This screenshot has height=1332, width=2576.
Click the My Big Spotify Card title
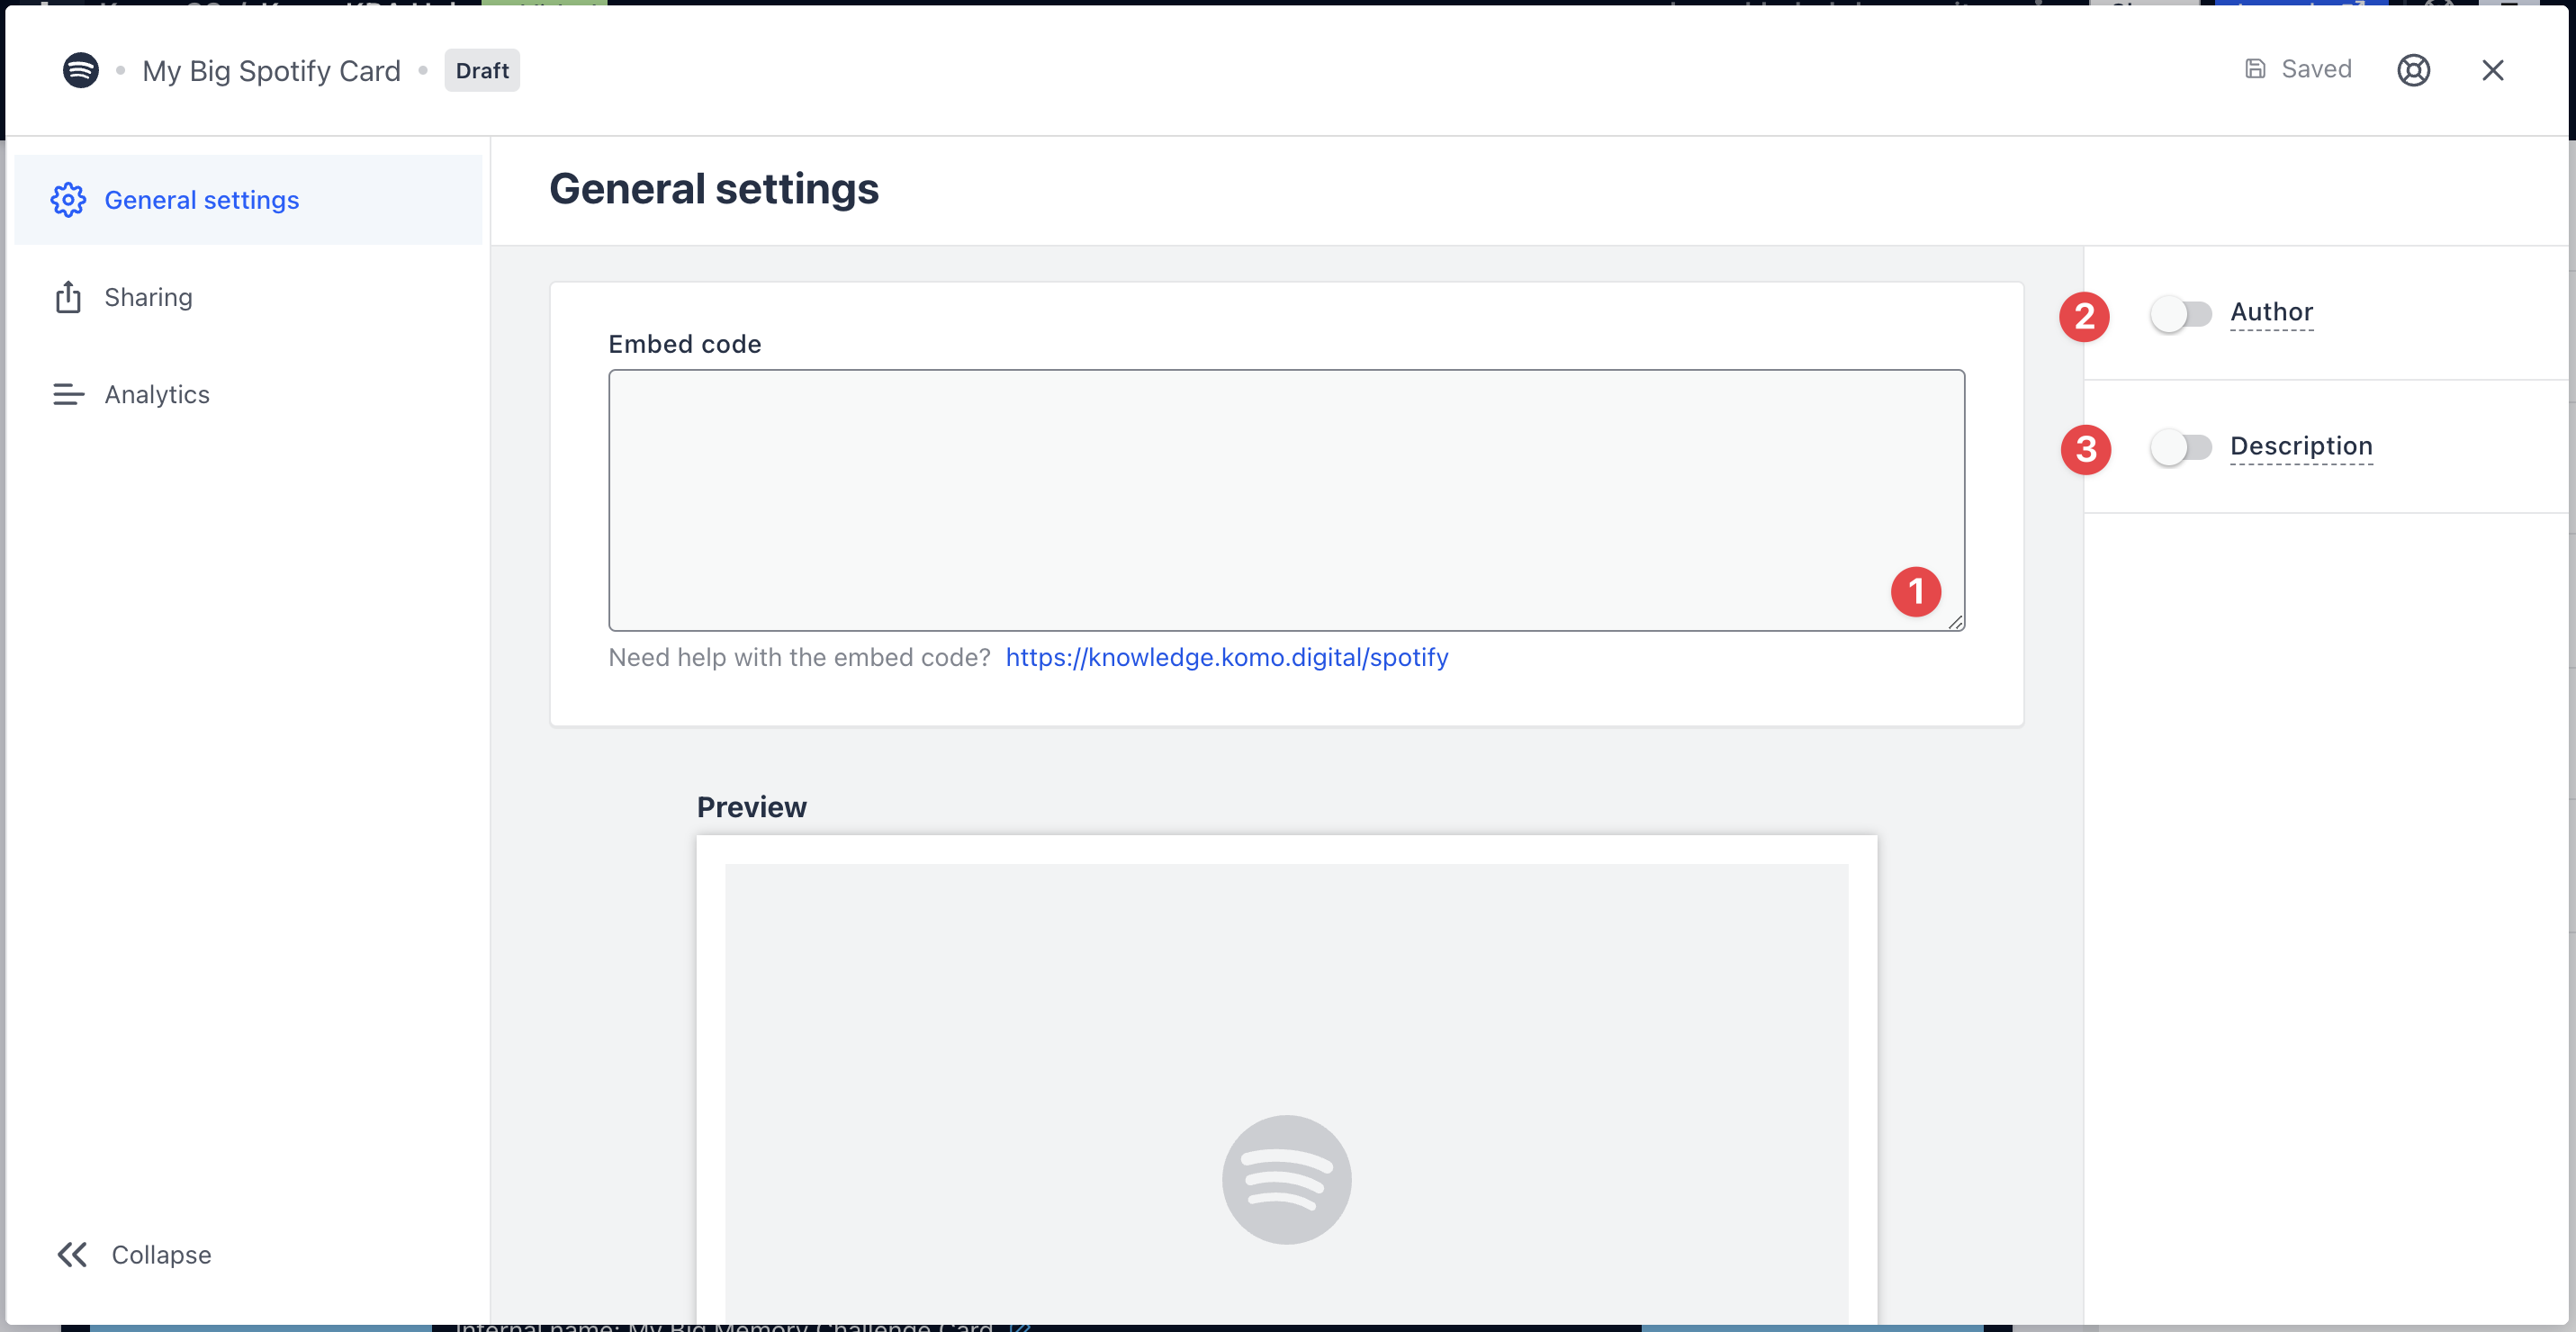point(271,70)
